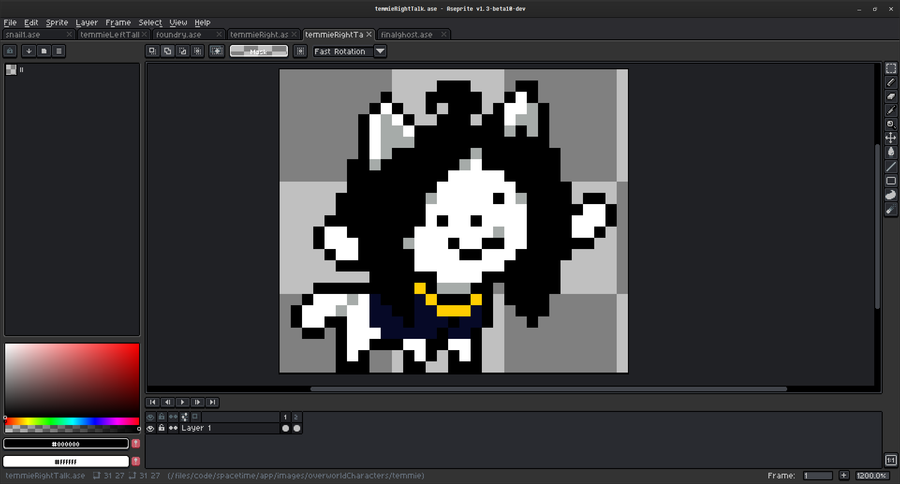The image size is (900, 484).
Task: Select Layer 1 in the timeline
Action: point(229,428)
